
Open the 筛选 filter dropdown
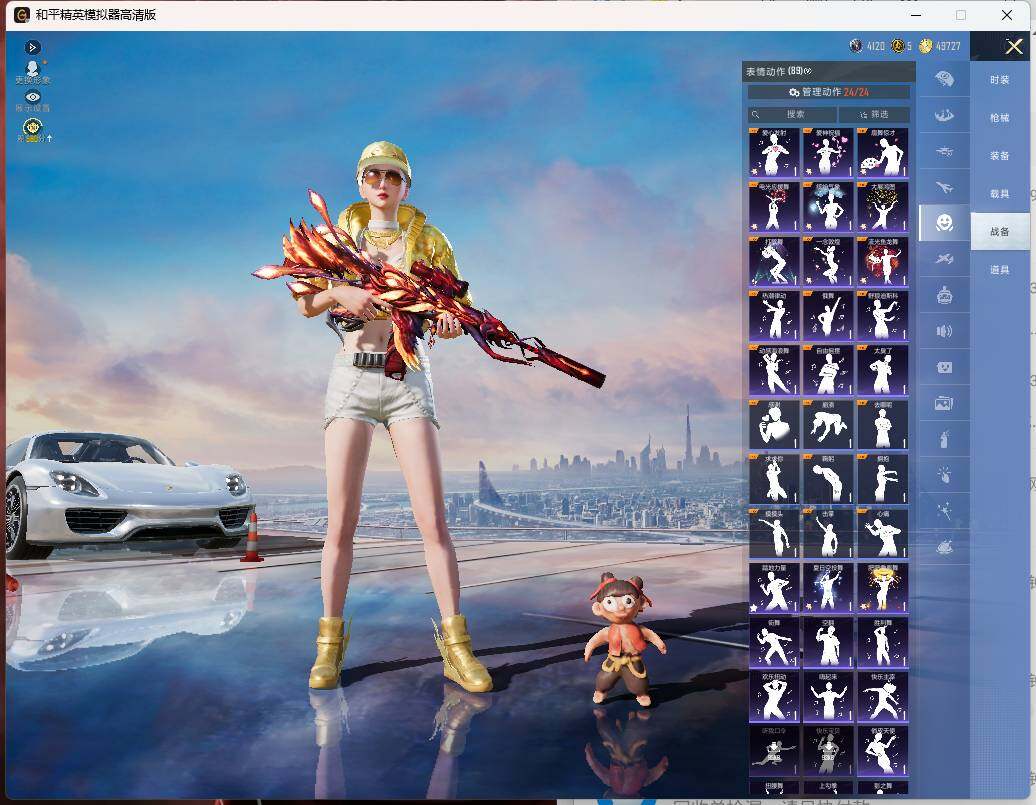tap(874, 114)
